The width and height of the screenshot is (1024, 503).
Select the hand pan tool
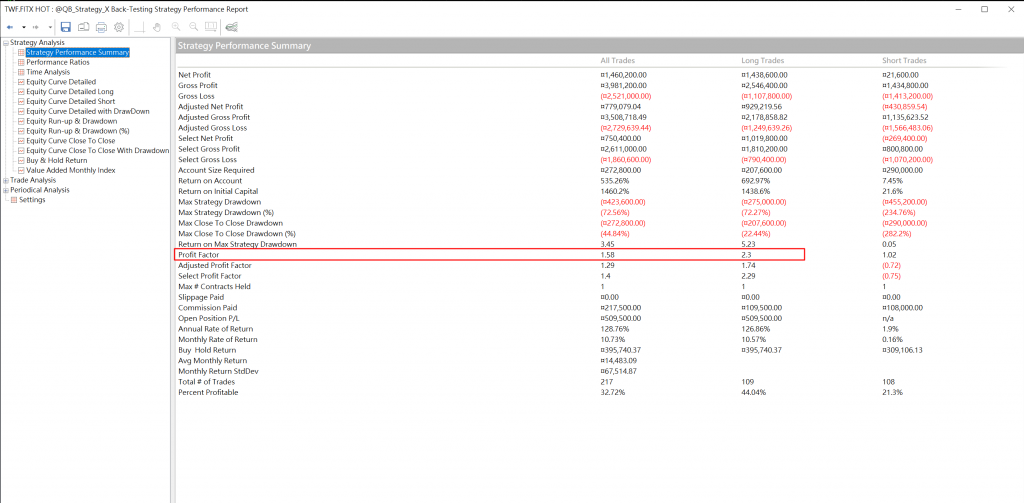(x=158, y=25)
